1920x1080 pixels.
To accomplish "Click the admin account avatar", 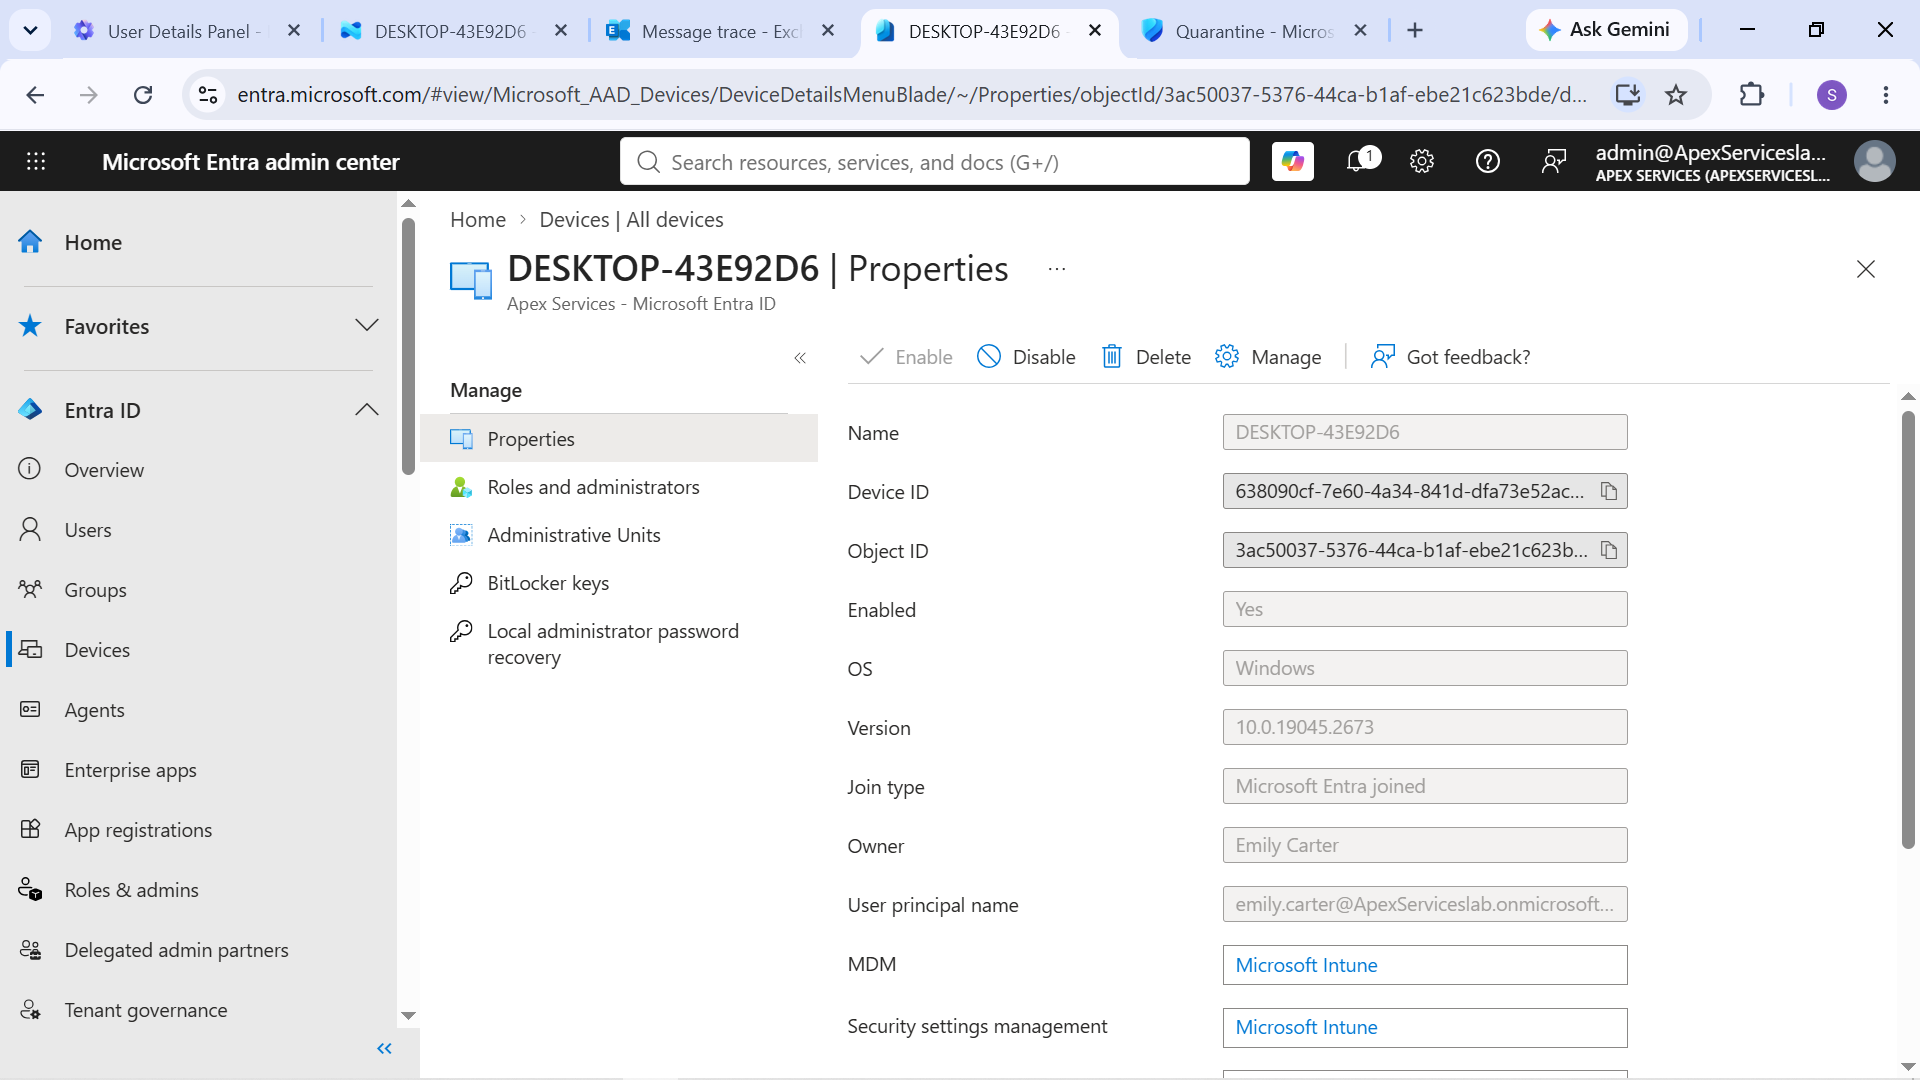I will point(1874,161).
